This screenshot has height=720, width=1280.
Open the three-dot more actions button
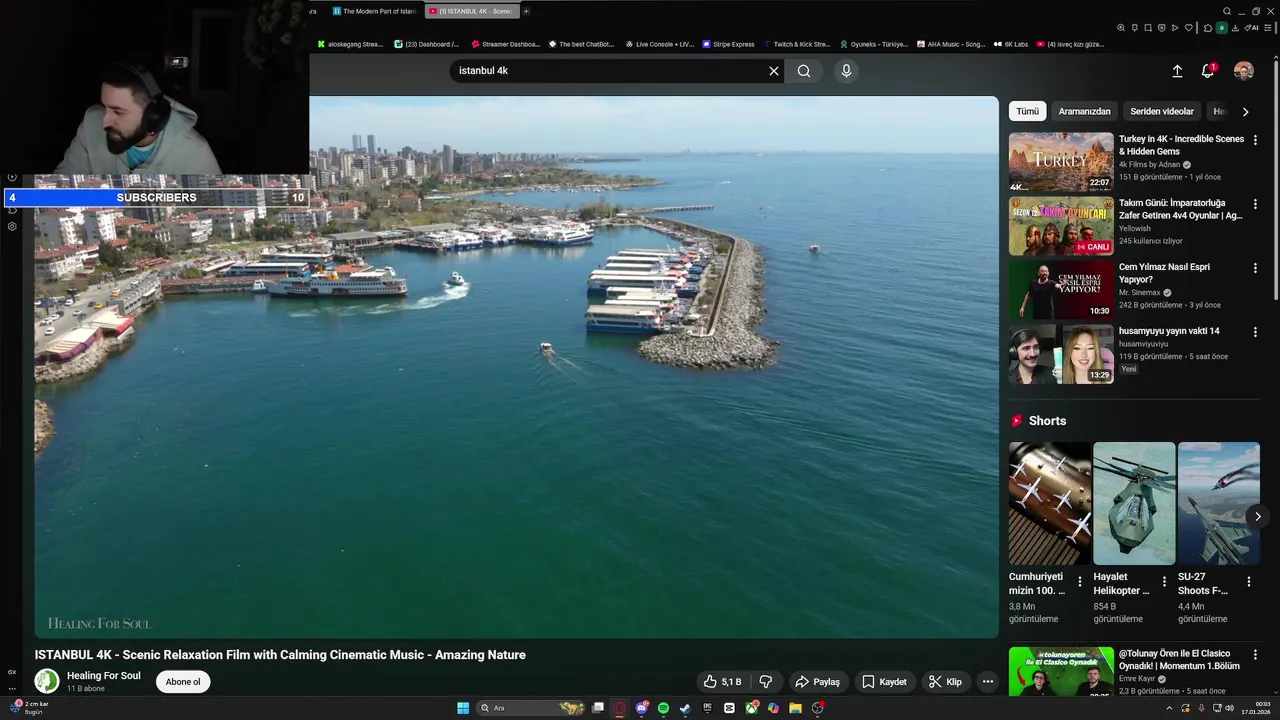pyautogui.click(x=988, y=682)
